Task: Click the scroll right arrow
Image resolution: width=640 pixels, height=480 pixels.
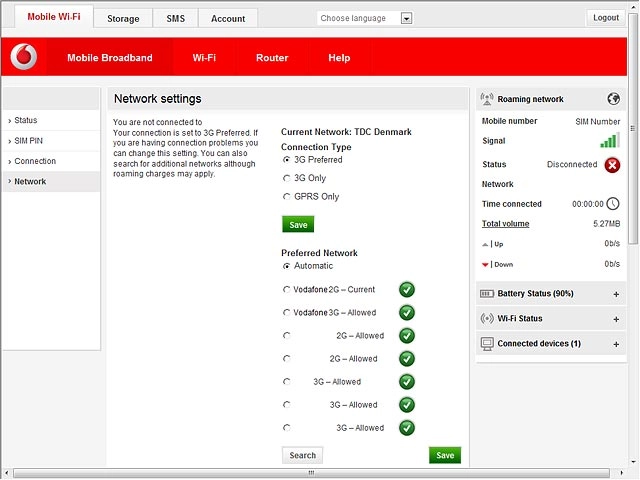Action: [621, 473]
